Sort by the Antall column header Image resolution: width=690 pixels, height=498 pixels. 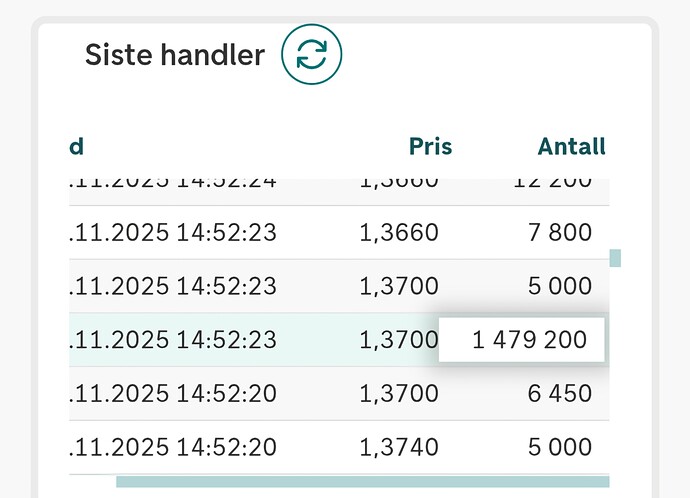point(571,147)
